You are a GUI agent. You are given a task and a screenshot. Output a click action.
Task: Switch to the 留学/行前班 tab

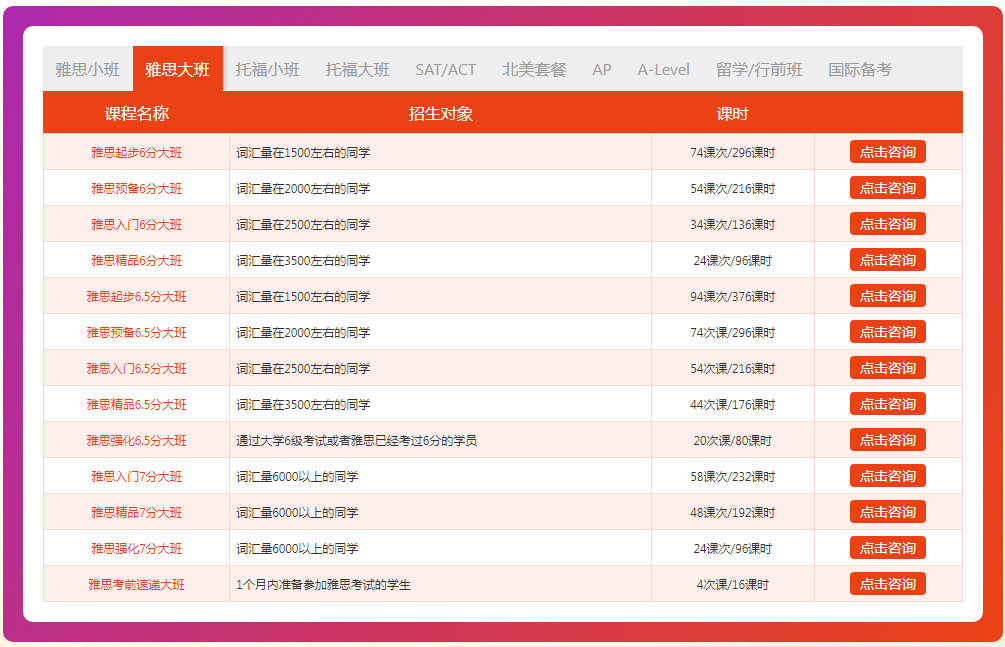pos(759,70)
